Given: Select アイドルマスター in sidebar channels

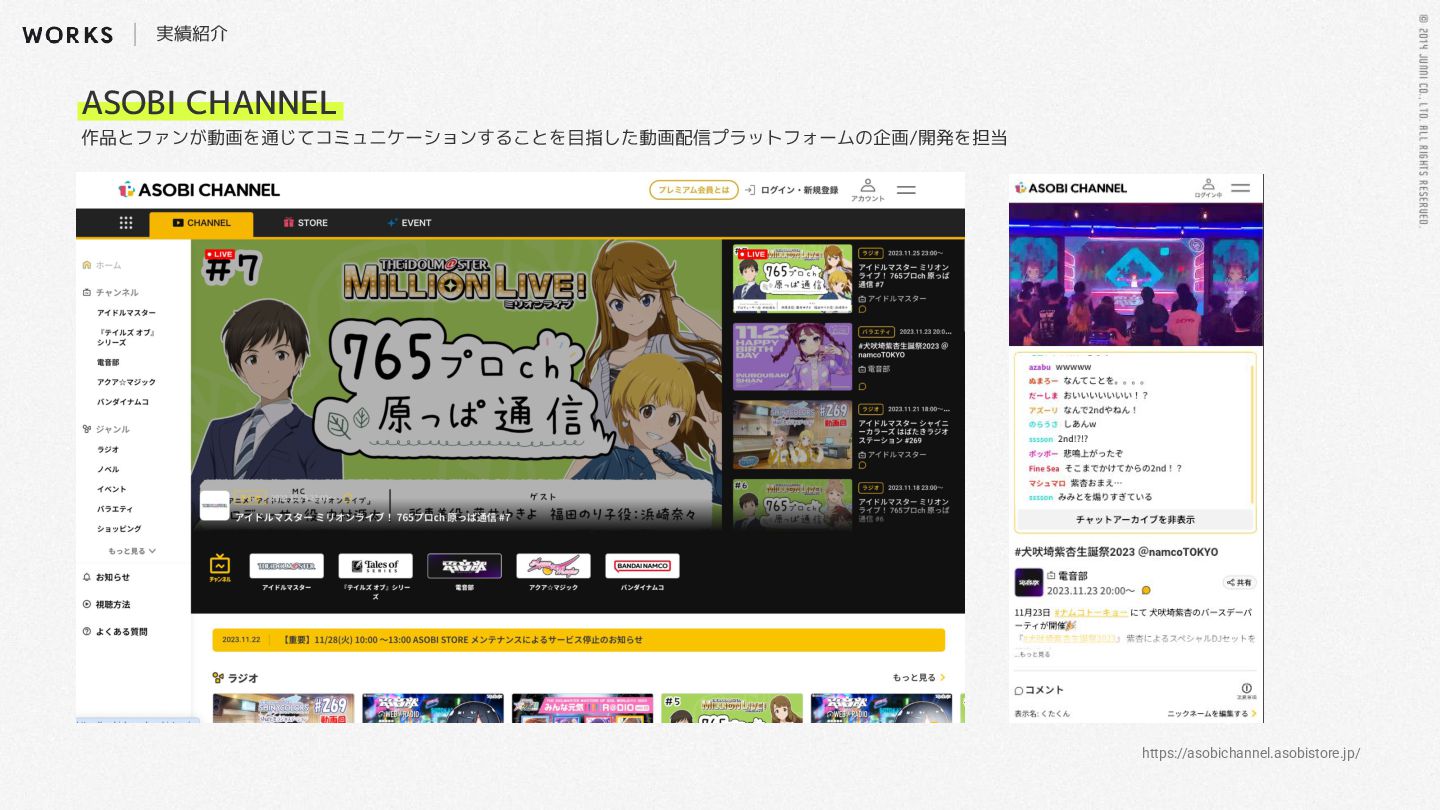Looking at the screenshot, I should coord(126,313).
